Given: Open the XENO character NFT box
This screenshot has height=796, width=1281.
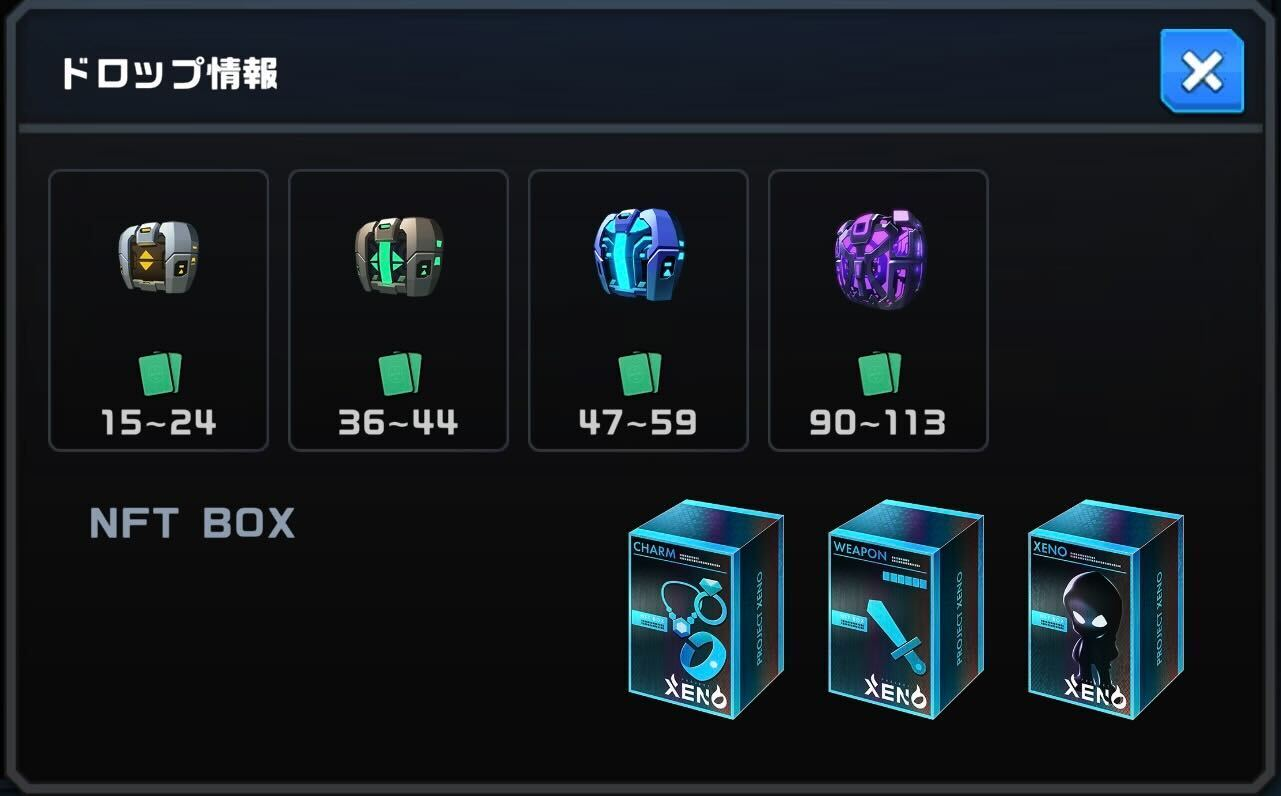Looking at the screenshot, I should (x=1106, y=609).
